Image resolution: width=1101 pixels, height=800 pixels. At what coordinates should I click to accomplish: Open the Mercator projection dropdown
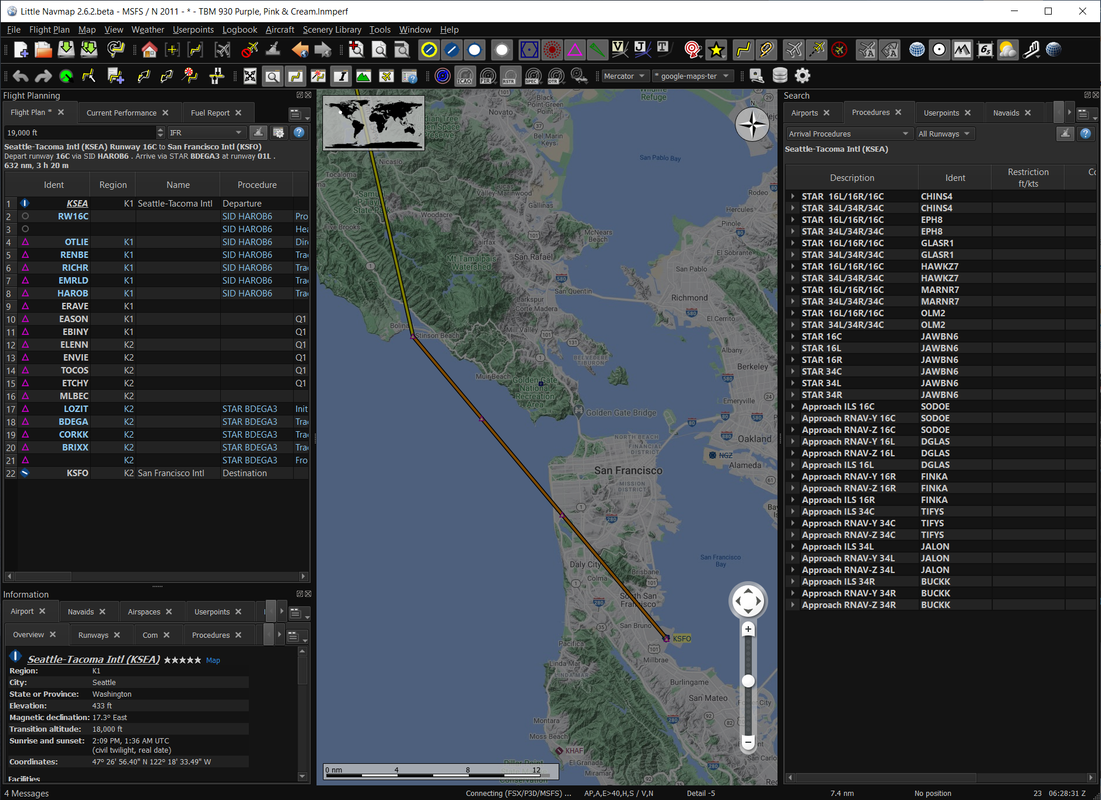click(x=624, y=76)
